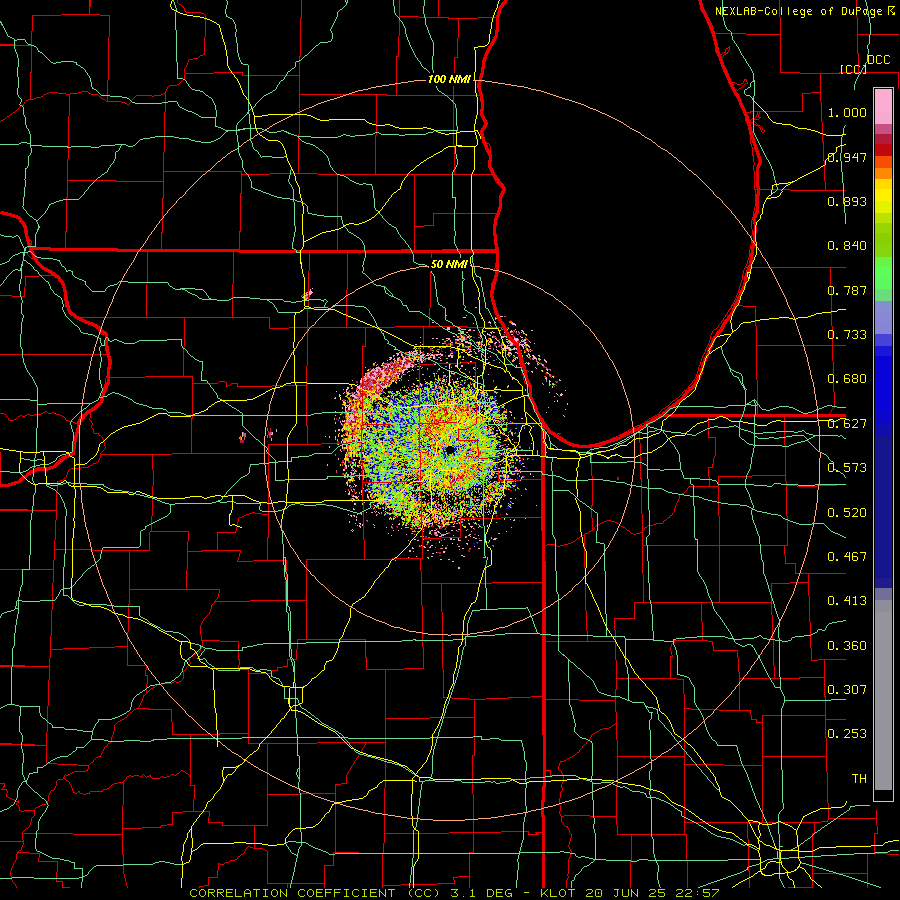Select the 0.467 scale value

(x=847, y=557)
